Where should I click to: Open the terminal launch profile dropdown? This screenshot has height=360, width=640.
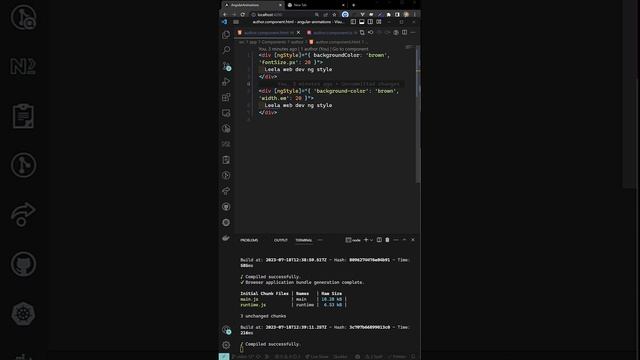pyautogui.click(x=371, y=240)
